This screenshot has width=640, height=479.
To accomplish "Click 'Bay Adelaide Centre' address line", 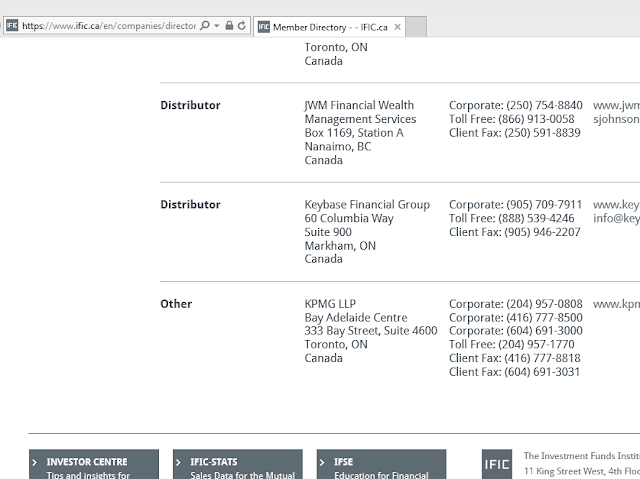I will click(356, 317).
